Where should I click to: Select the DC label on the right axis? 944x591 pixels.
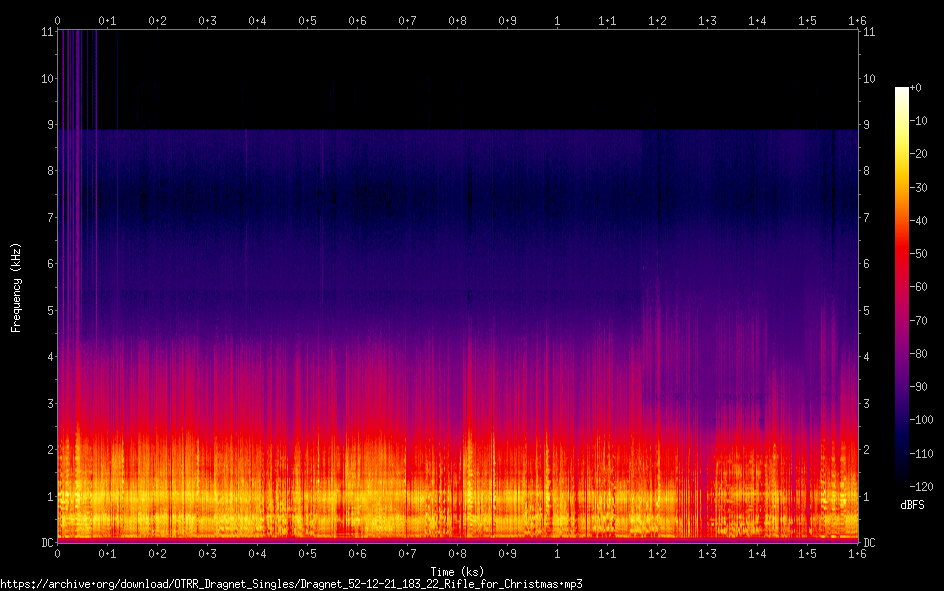(870, 543)
